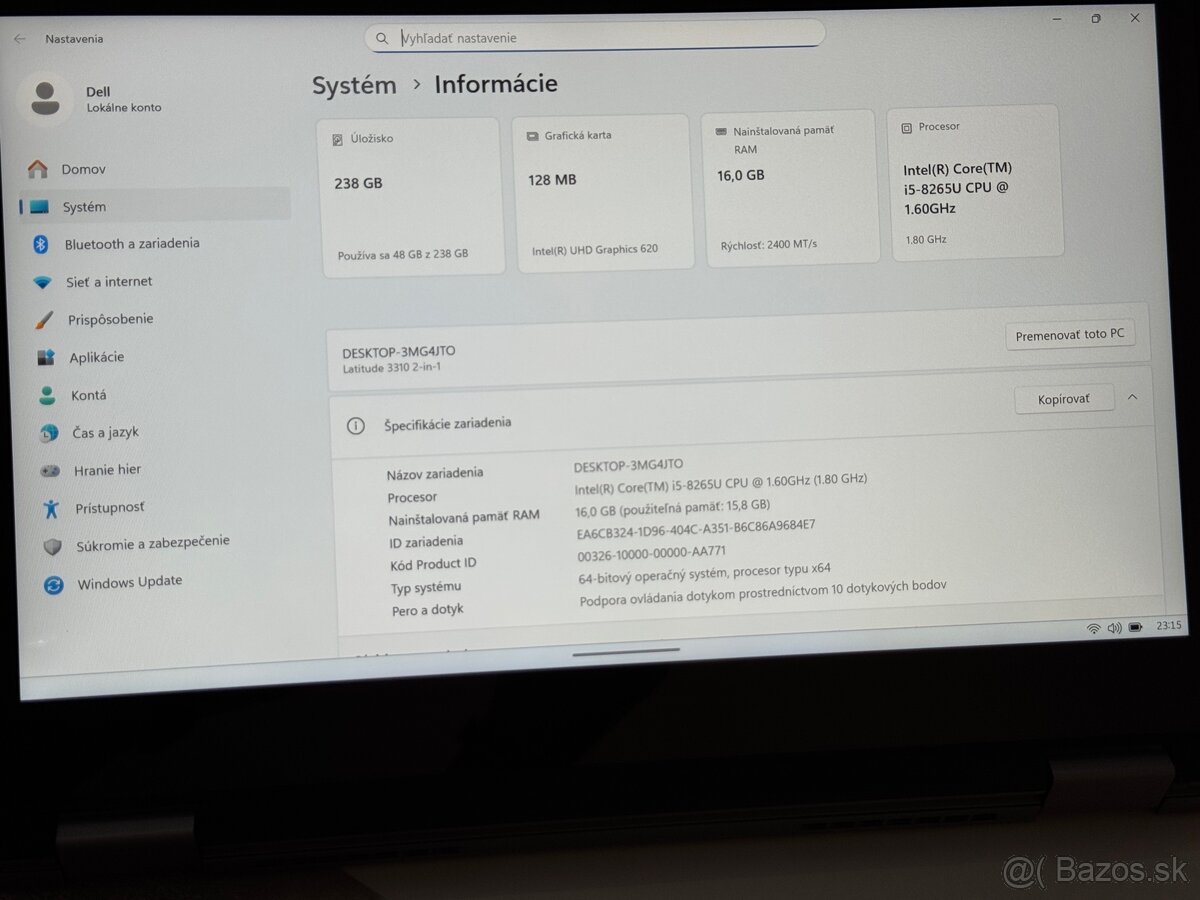
Task: Go to Domov from the sidebar
Action: pyautogui.click(x=82, y=168)
